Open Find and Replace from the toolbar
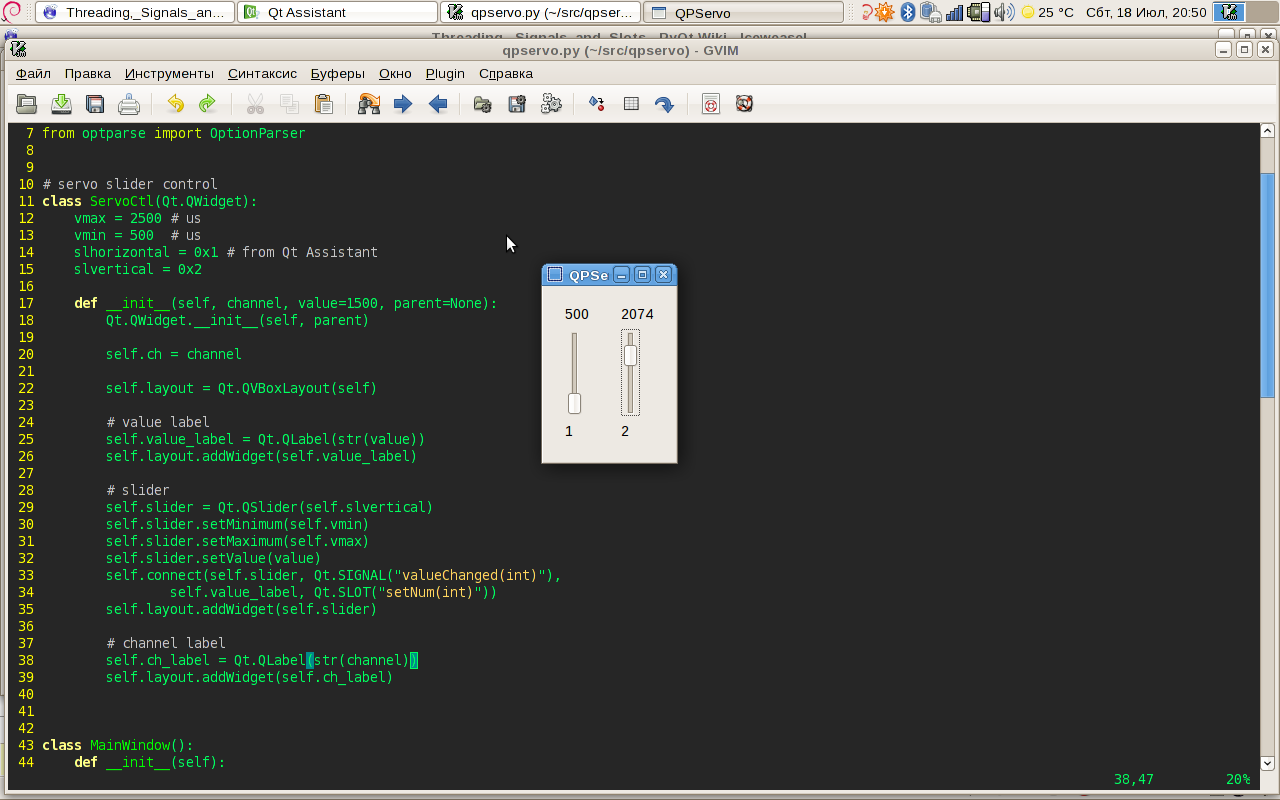The image size is (1280, 800). click(369, 104)
